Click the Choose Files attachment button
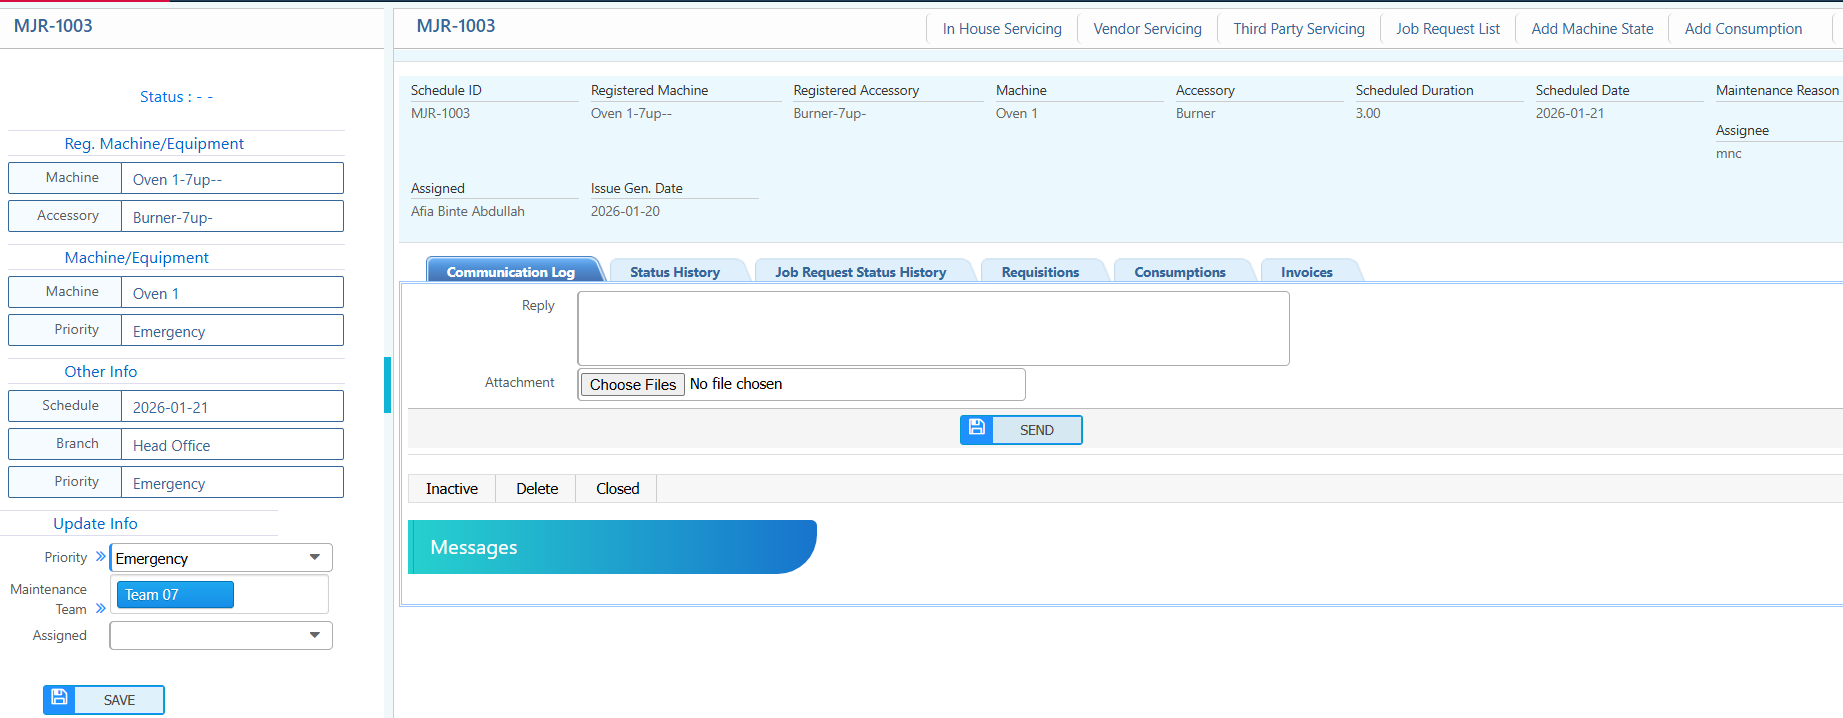This screenshot has width=1843, height=718. pos(632,385)
